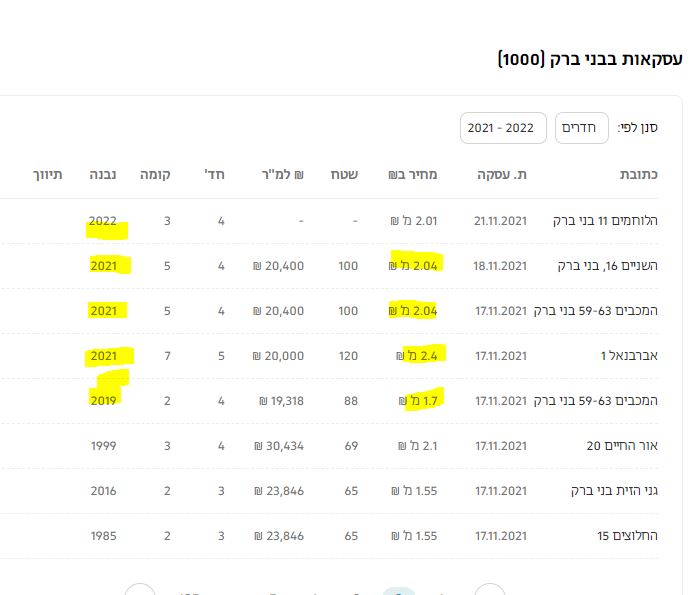Click the עסקאות בבני ברק (1000) heading
The image size is (696, 595).
coord(590,58)
